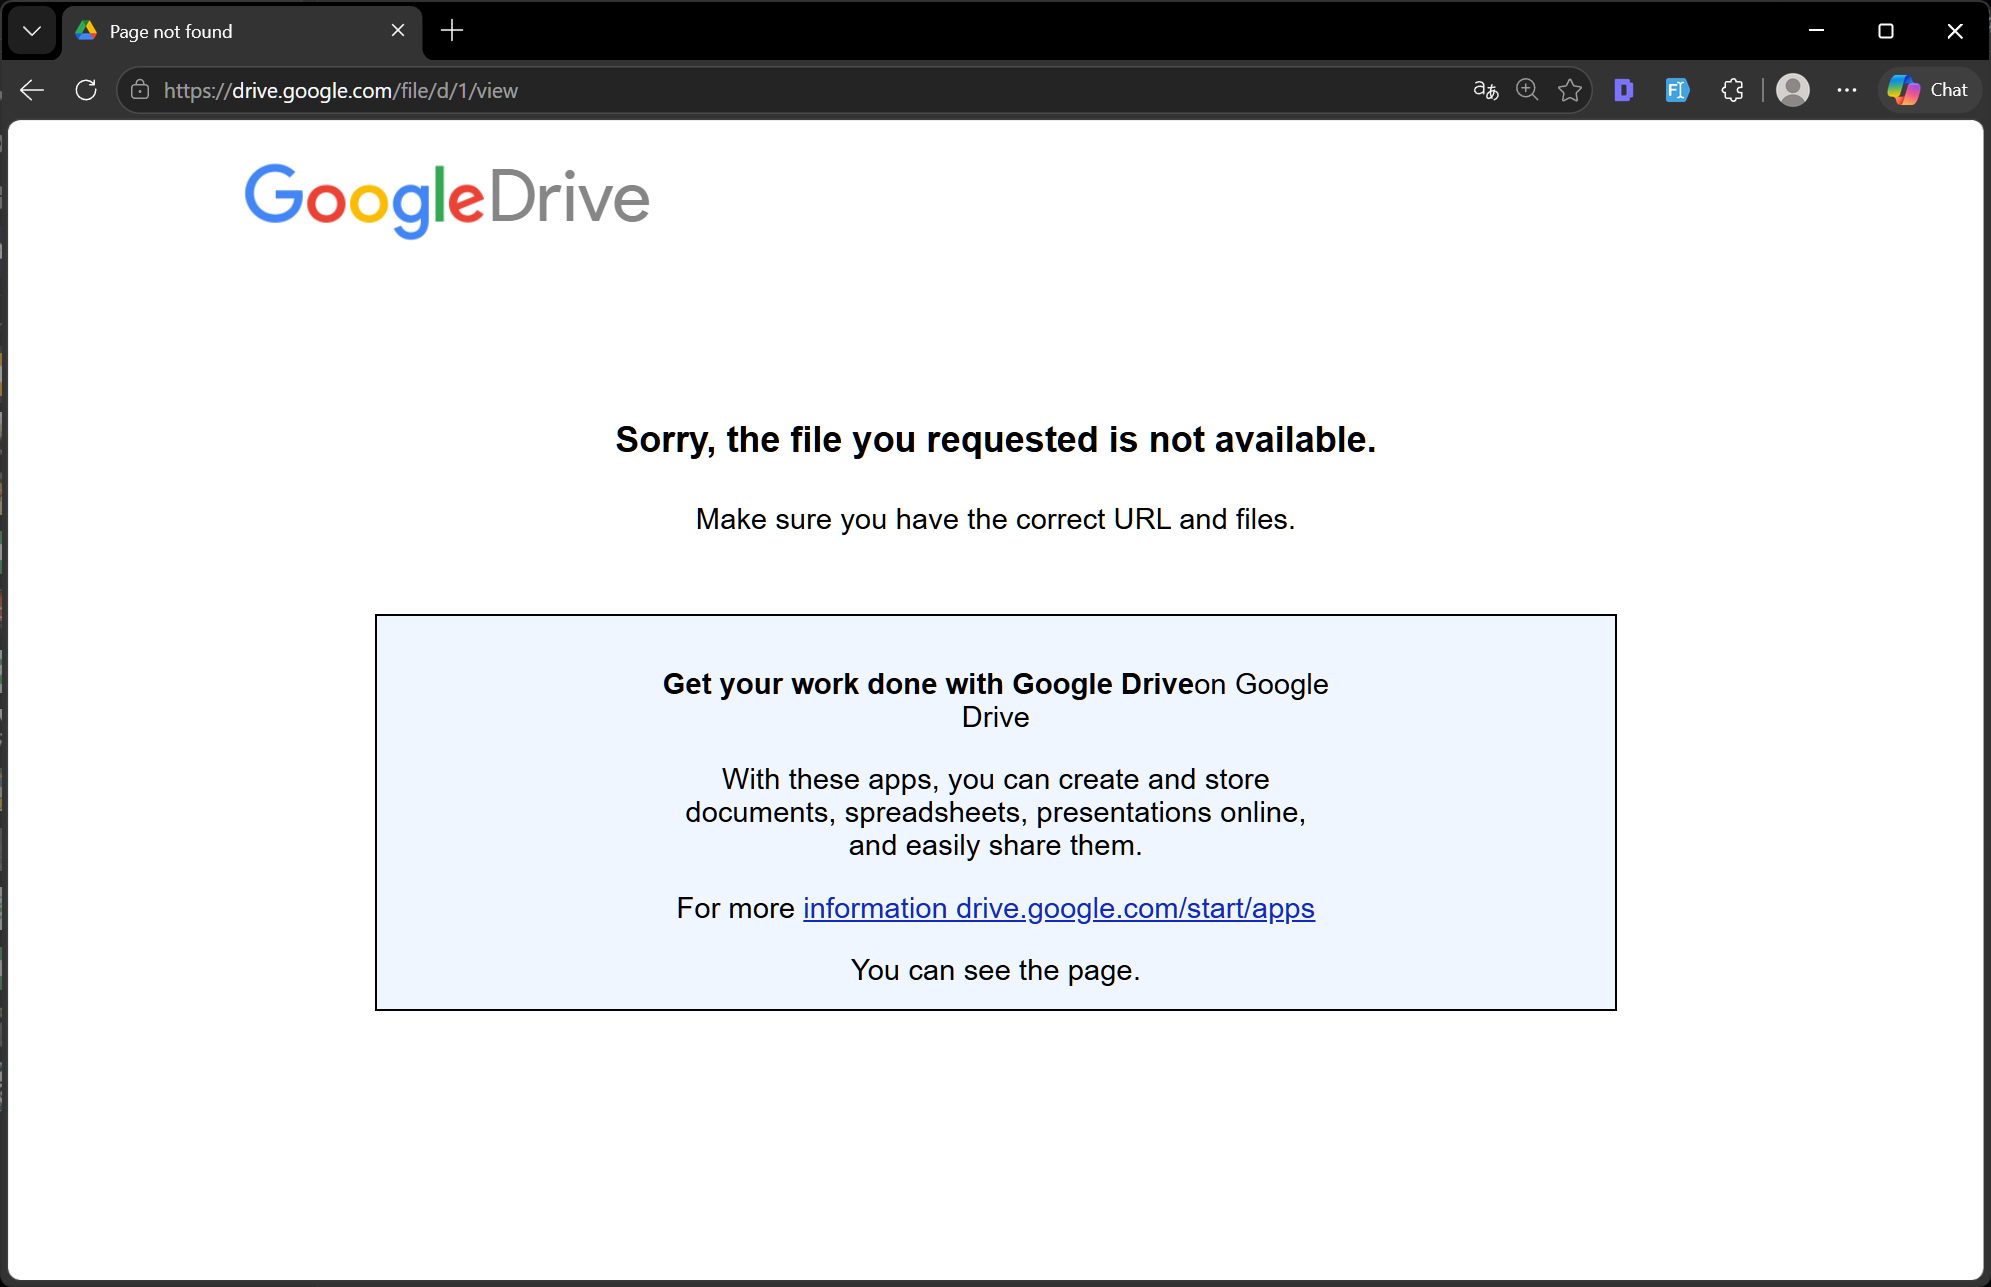Click the zoom magnifier icon
The image size is (1991, 1287).
pos(1527,90)
